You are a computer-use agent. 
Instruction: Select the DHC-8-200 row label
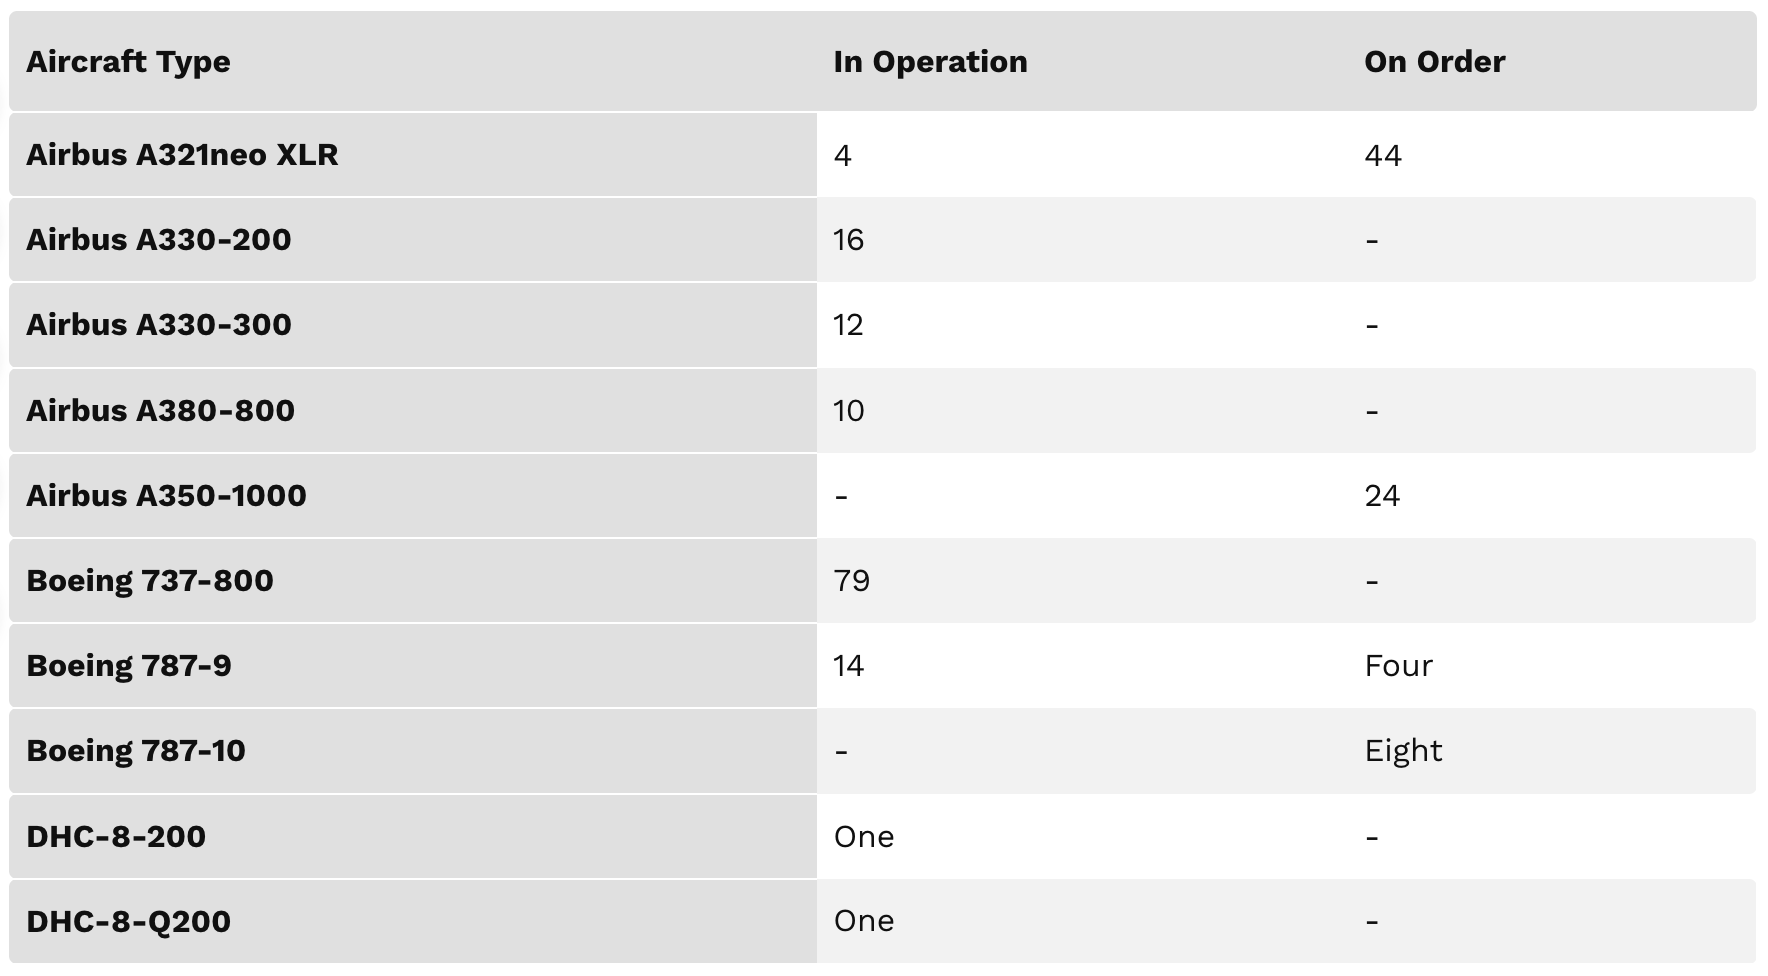coord(115,837)
